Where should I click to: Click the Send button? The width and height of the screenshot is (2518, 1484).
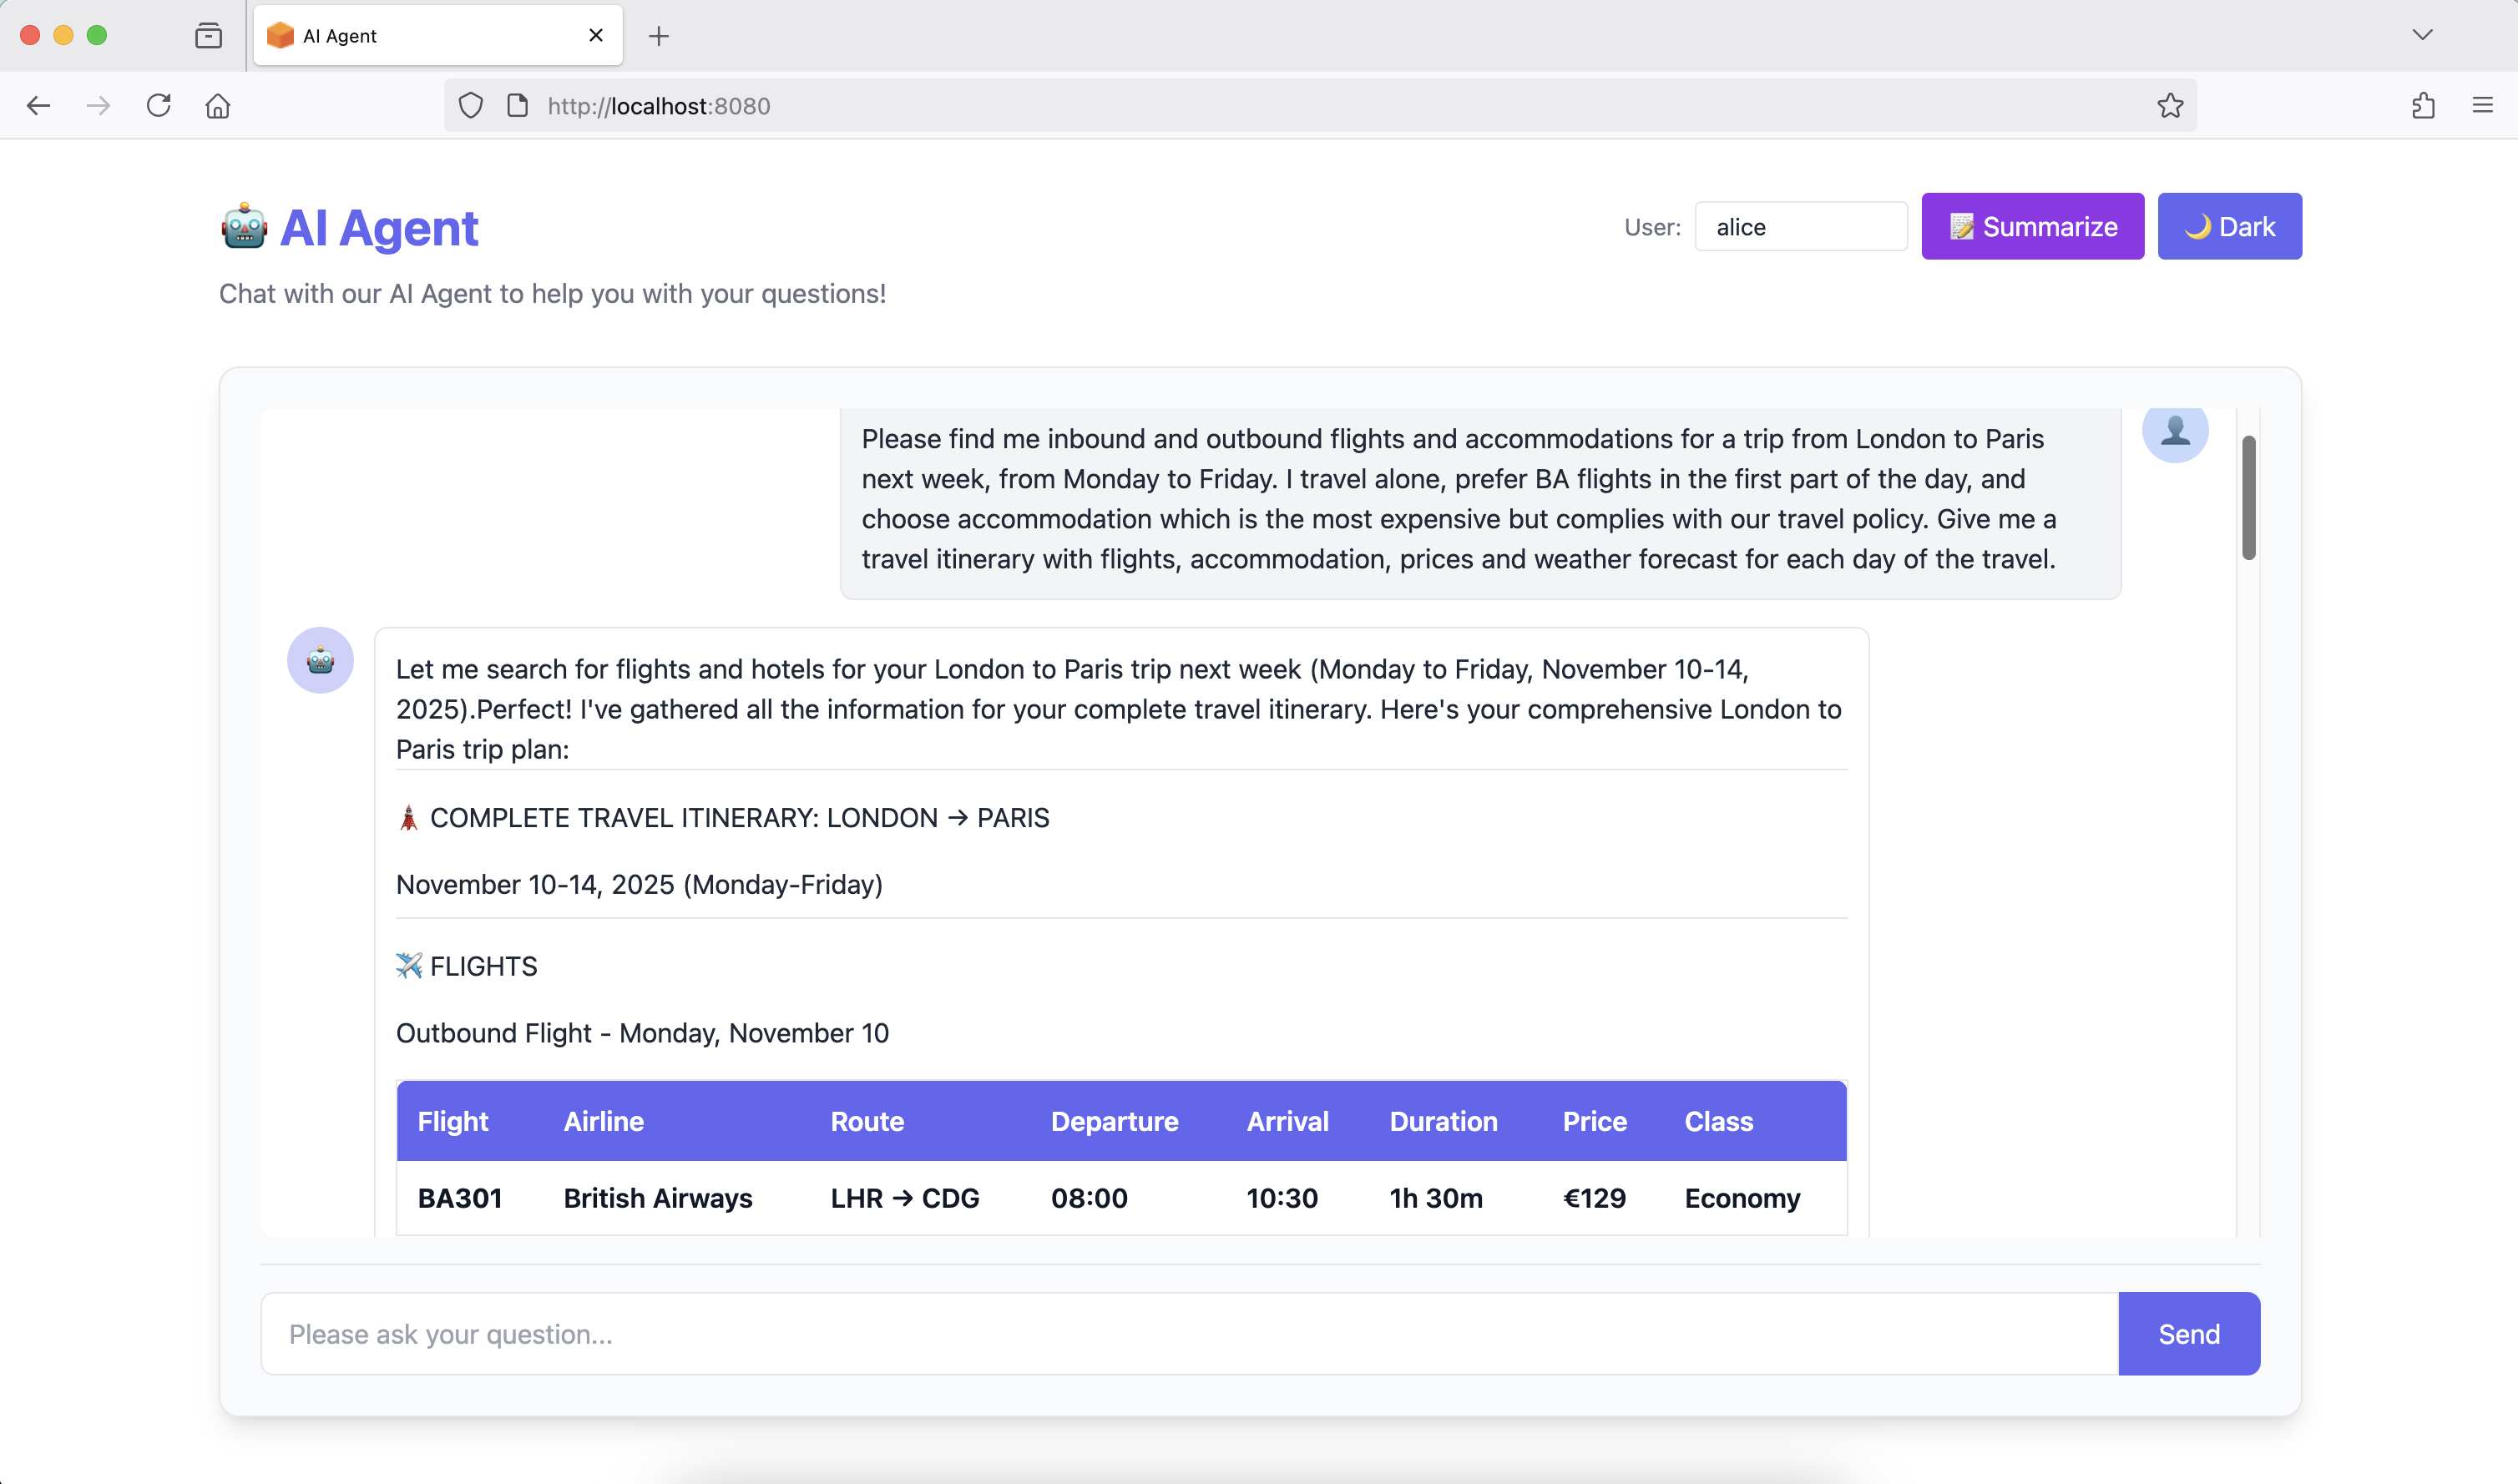pyautogui.click(x=2187, y=1333)
